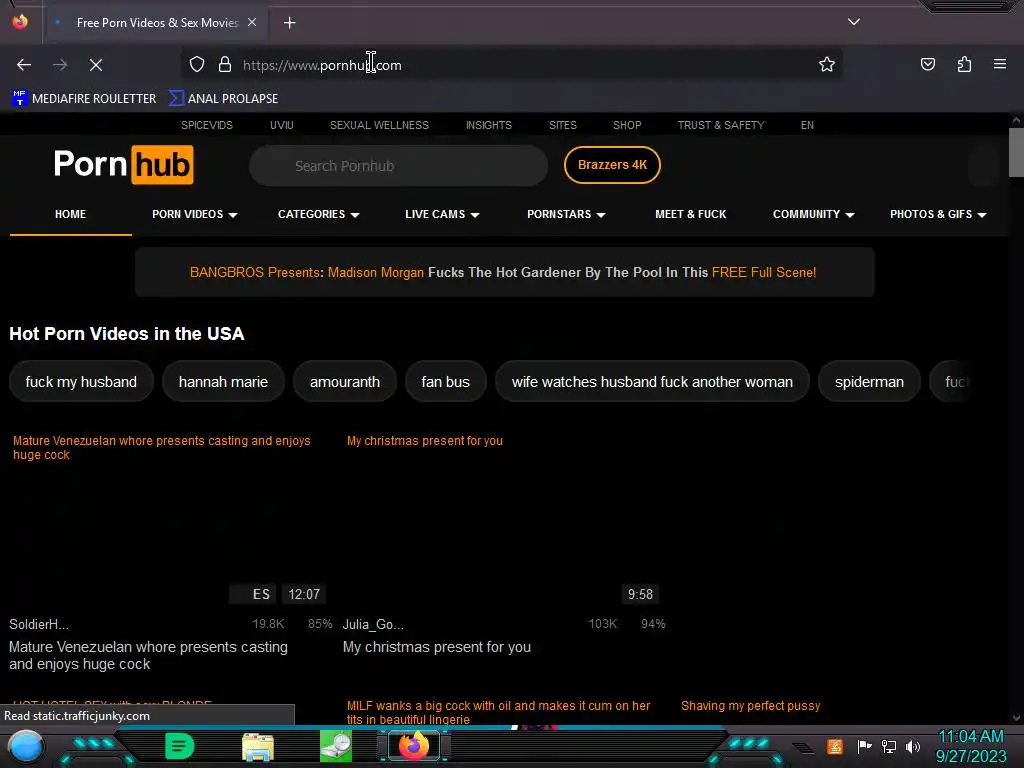Select the amouranth search chip

pyautogui.click(x=345, y=381)
